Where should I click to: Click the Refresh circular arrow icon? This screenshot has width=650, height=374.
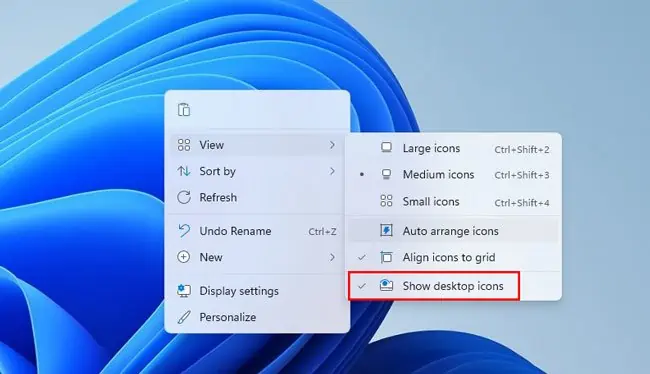click(184, 197)
